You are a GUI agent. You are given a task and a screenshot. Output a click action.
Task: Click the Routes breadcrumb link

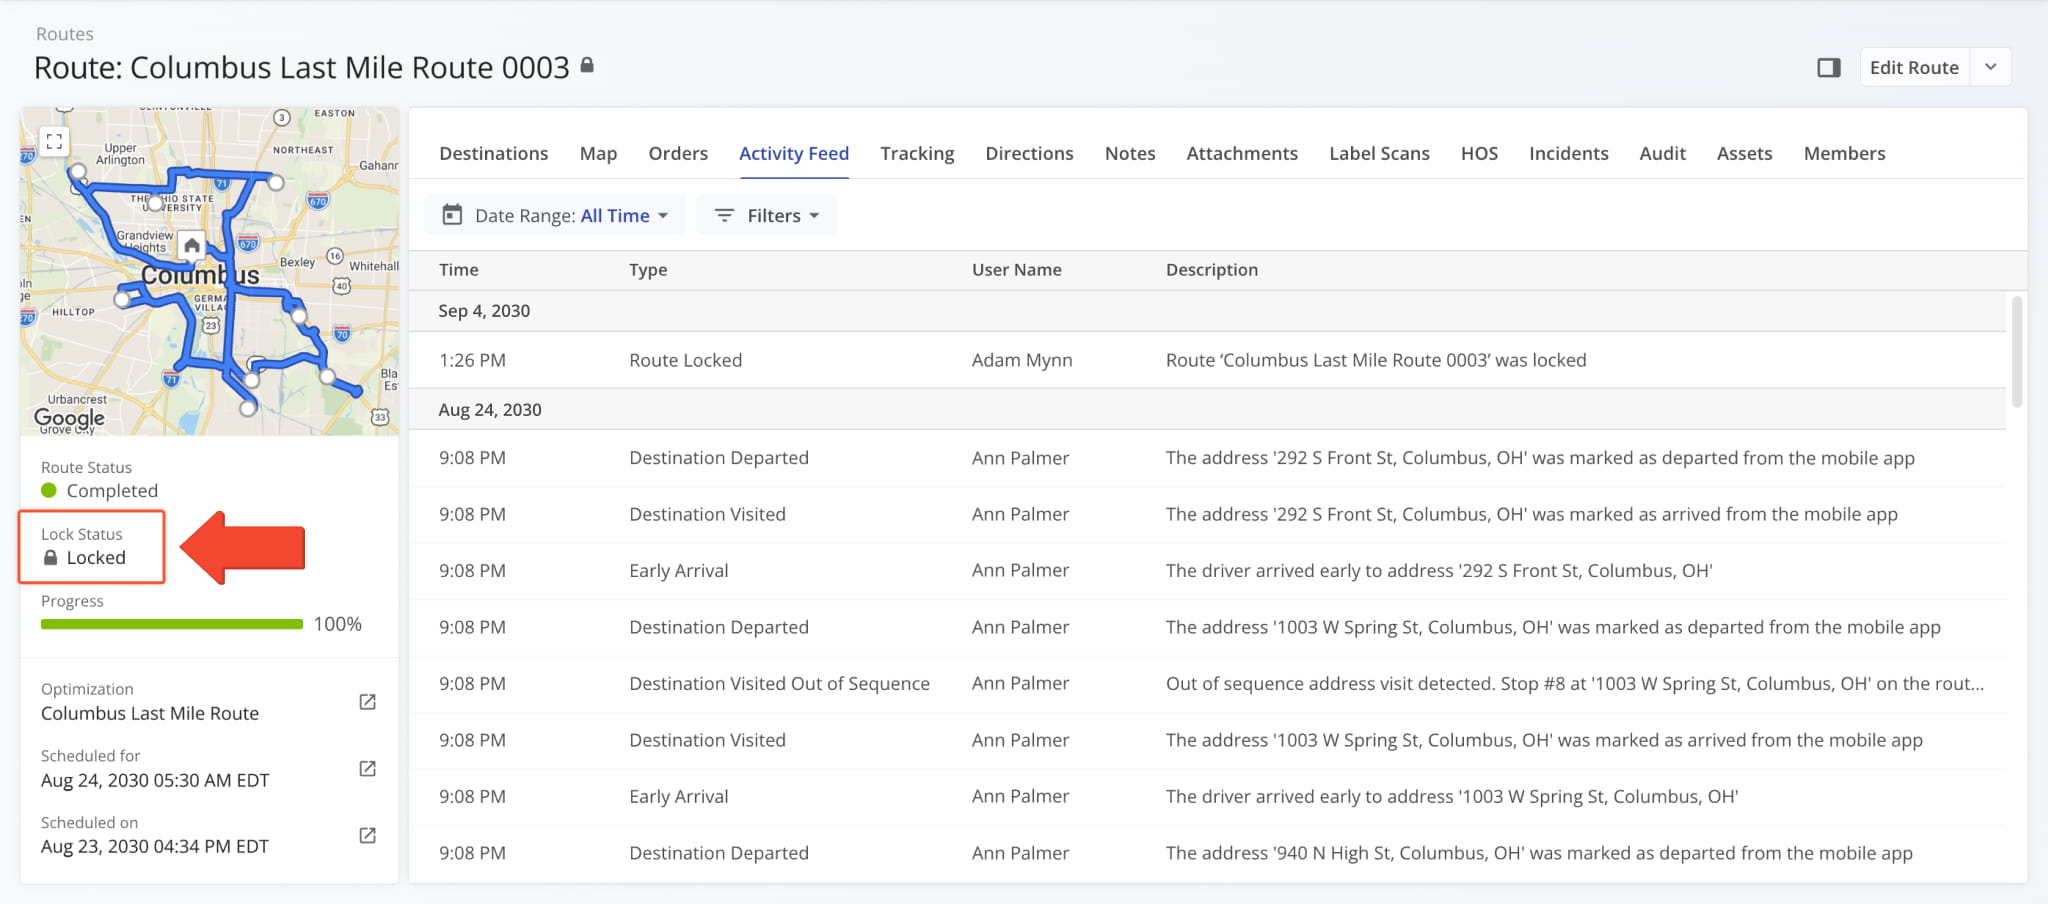click(x=65, y=34)
